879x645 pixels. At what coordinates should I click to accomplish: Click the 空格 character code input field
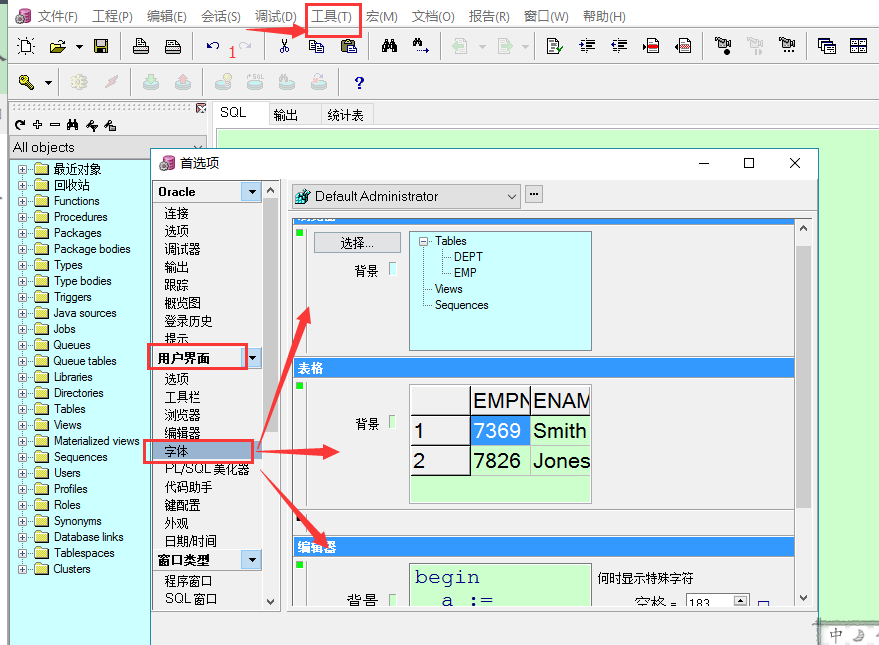point(710,601)
